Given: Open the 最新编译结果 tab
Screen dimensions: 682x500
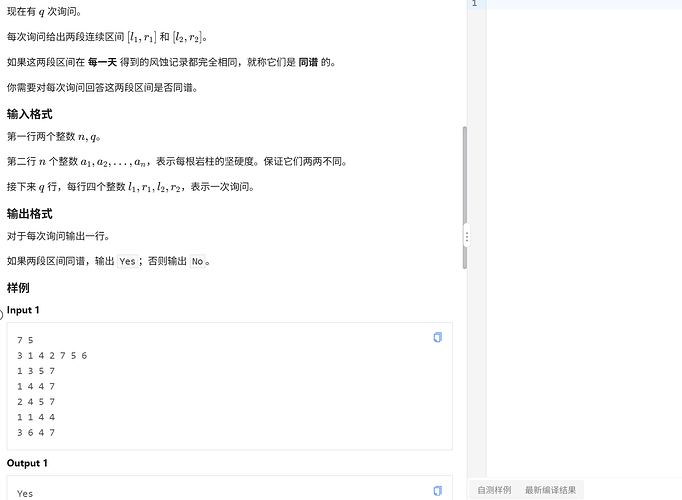Looking at the screenshot, I should pyautogui.click(x=550, y=490).
